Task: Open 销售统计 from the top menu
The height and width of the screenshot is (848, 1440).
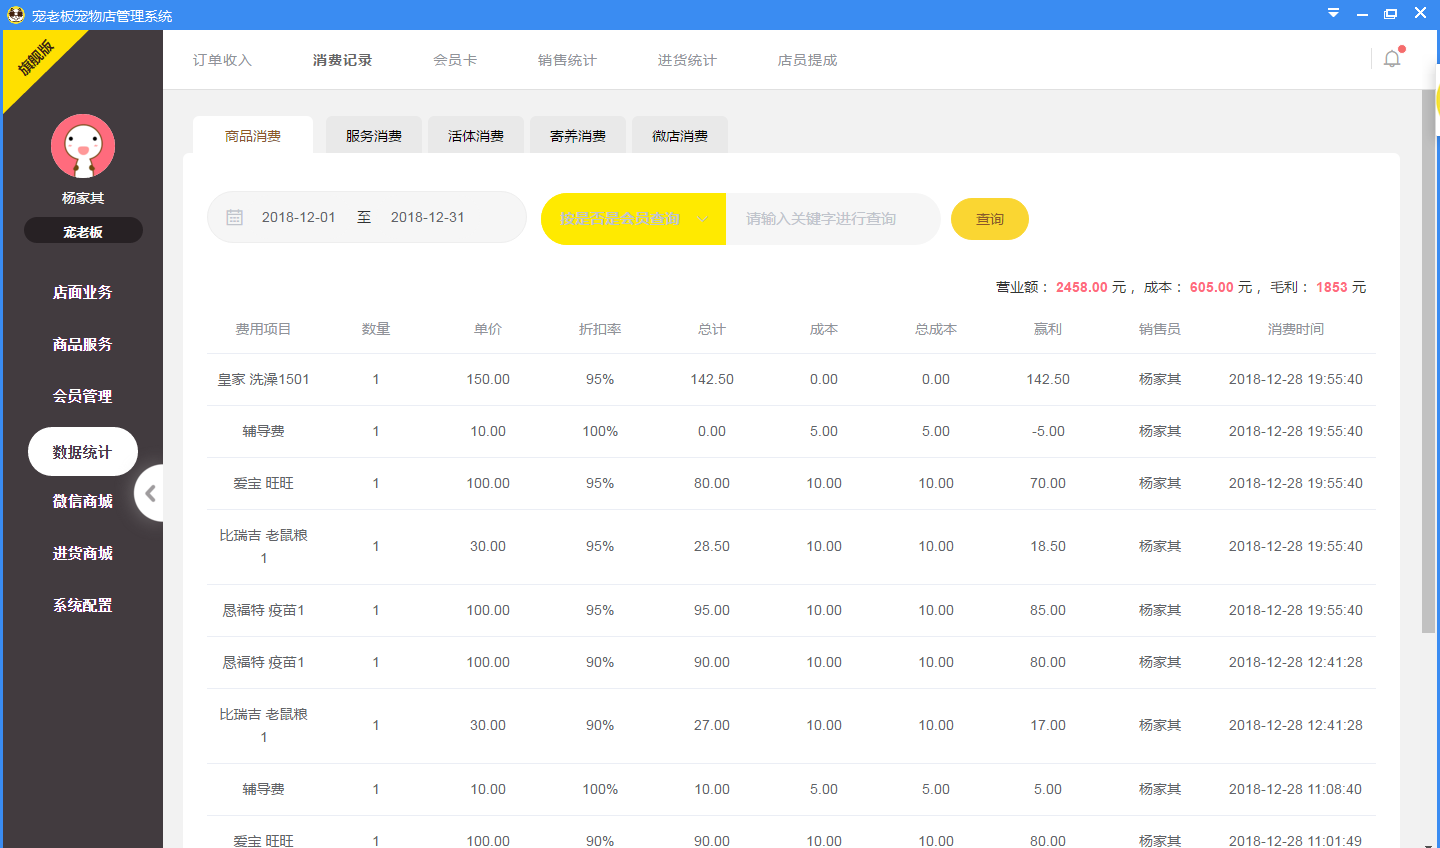Action: click(x=566, y=60)
